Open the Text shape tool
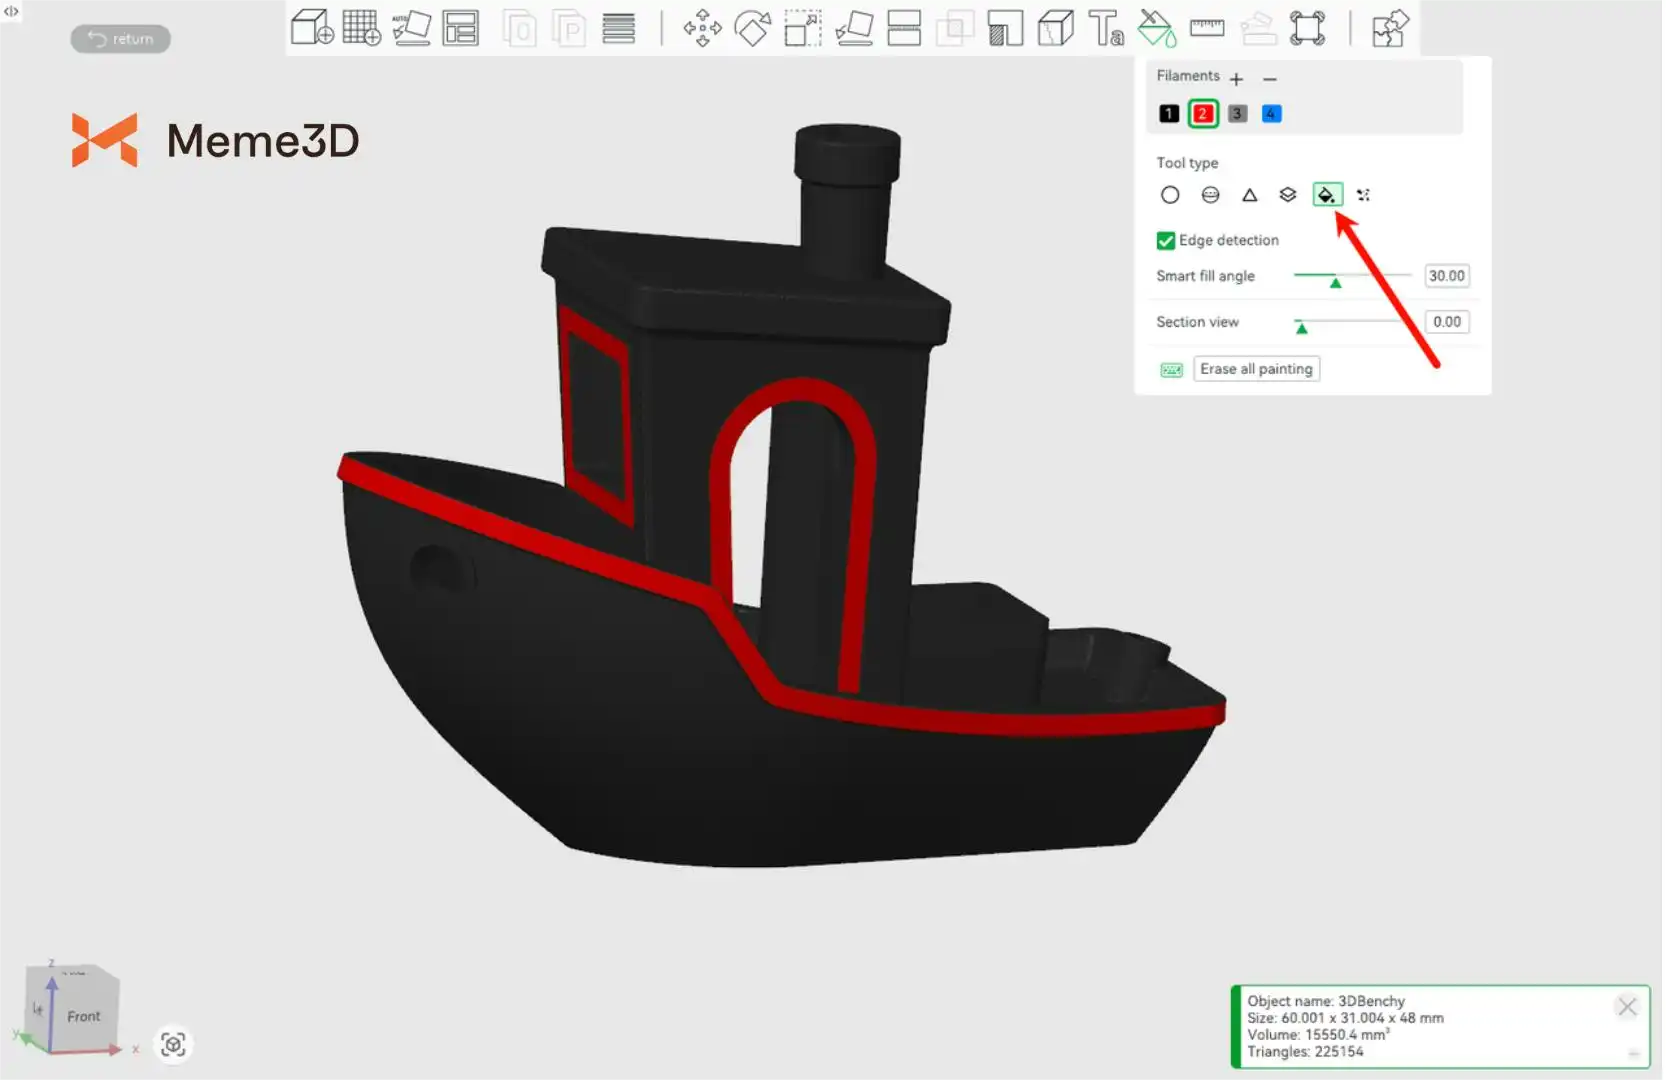This screenshot has height=1080, width=1666. pyautogui.click(x=1105, y=28)
